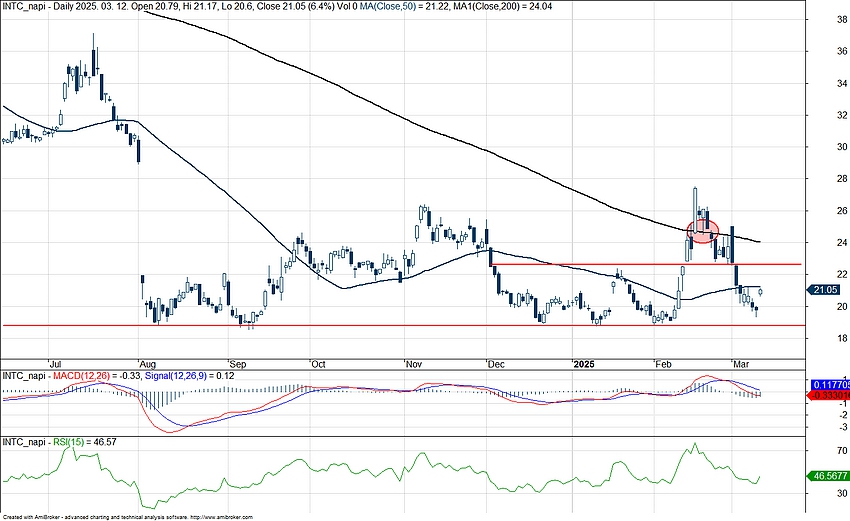Click the 70 label on RSI axis
Screen dimensions: 850x521
pyautogui.click(x=842, y=451)
